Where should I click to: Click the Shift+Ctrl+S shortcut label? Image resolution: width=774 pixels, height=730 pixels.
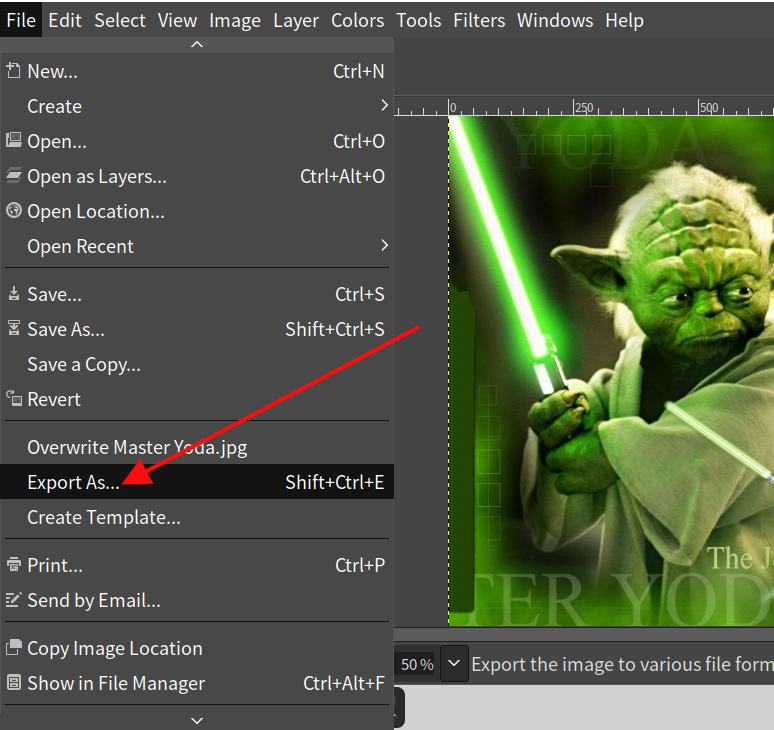pos(335,329)
